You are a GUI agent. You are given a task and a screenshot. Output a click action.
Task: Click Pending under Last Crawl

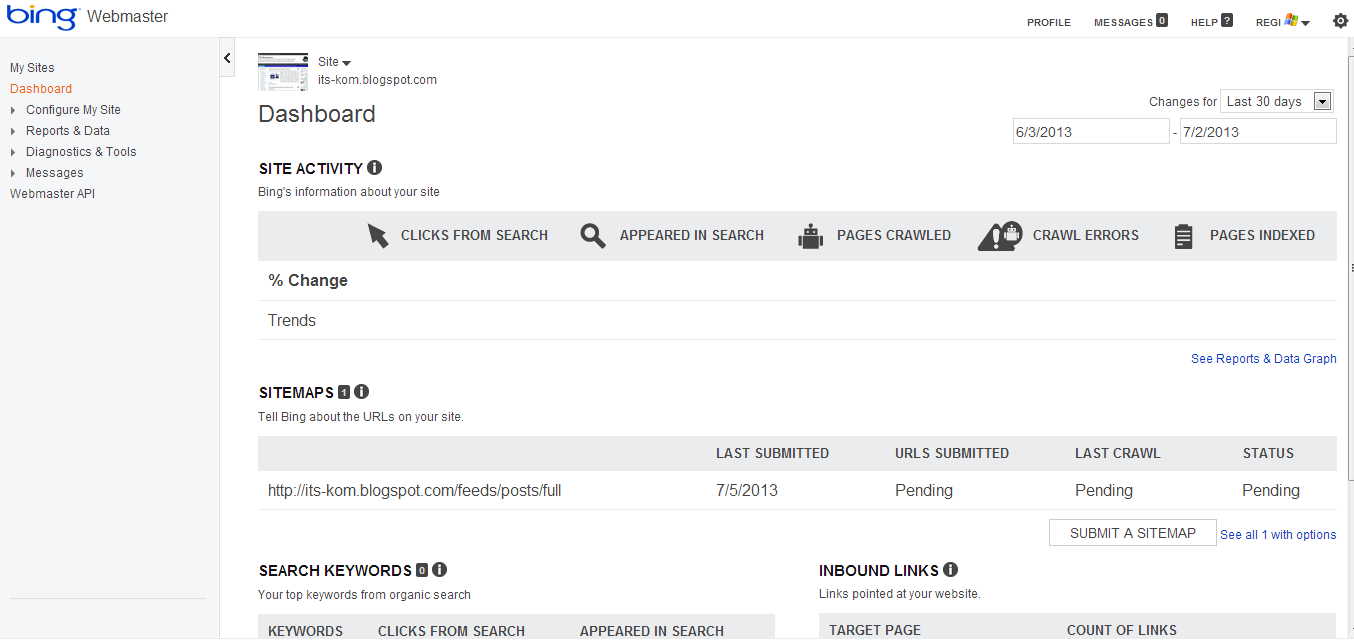pyautogui.click(x=1104, y=491)
